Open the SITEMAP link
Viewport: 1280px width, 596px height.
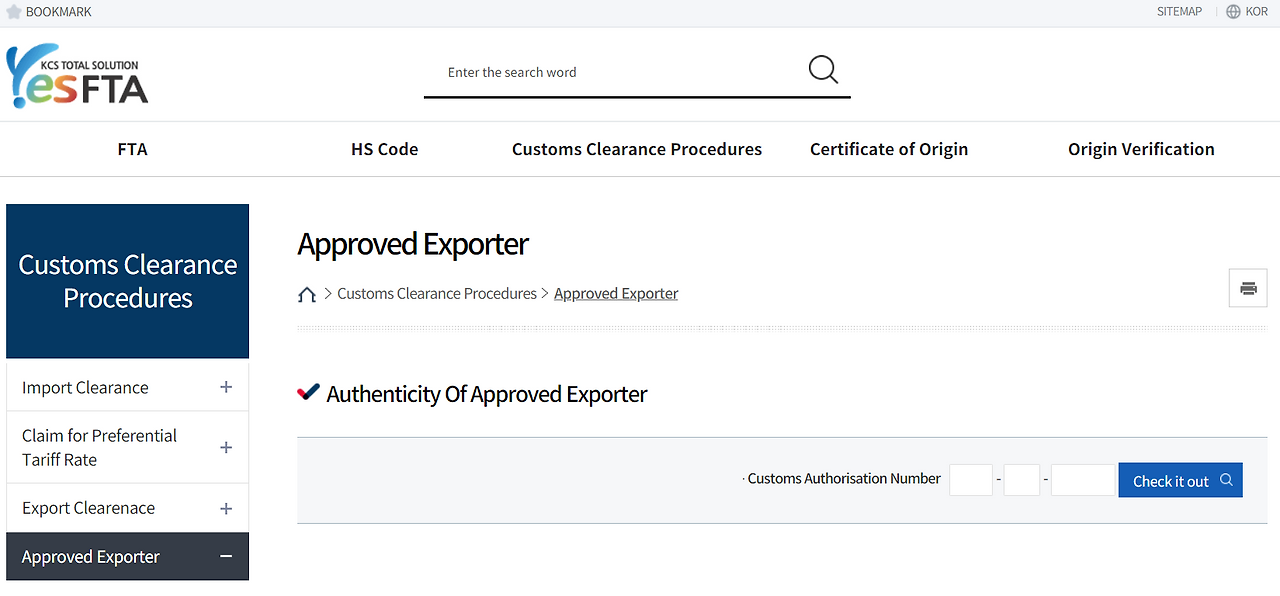point(1179,12)
